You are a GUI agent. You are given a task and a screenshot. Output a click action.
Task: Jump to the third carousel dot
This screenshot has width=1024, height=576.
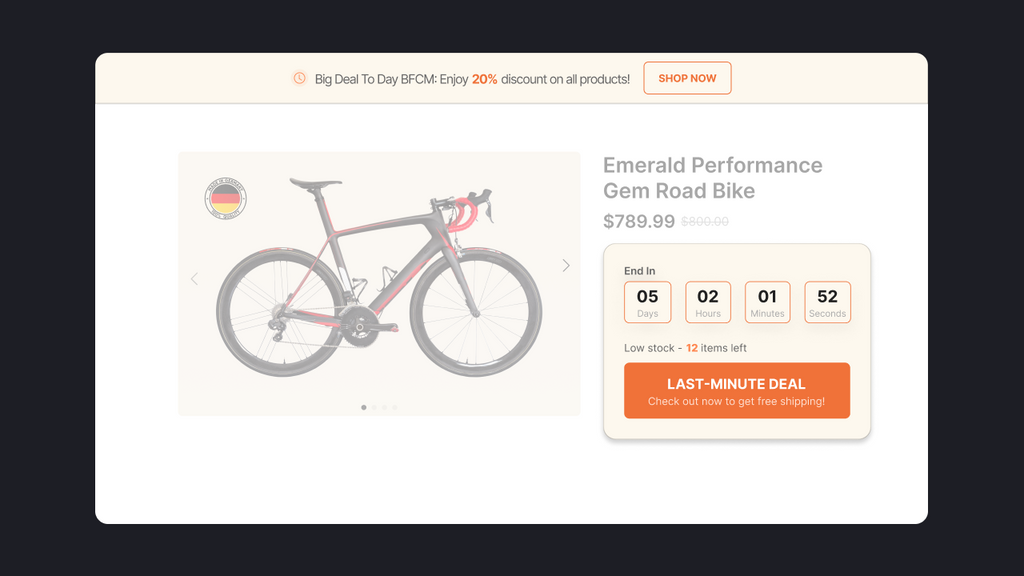coord(384,407)
